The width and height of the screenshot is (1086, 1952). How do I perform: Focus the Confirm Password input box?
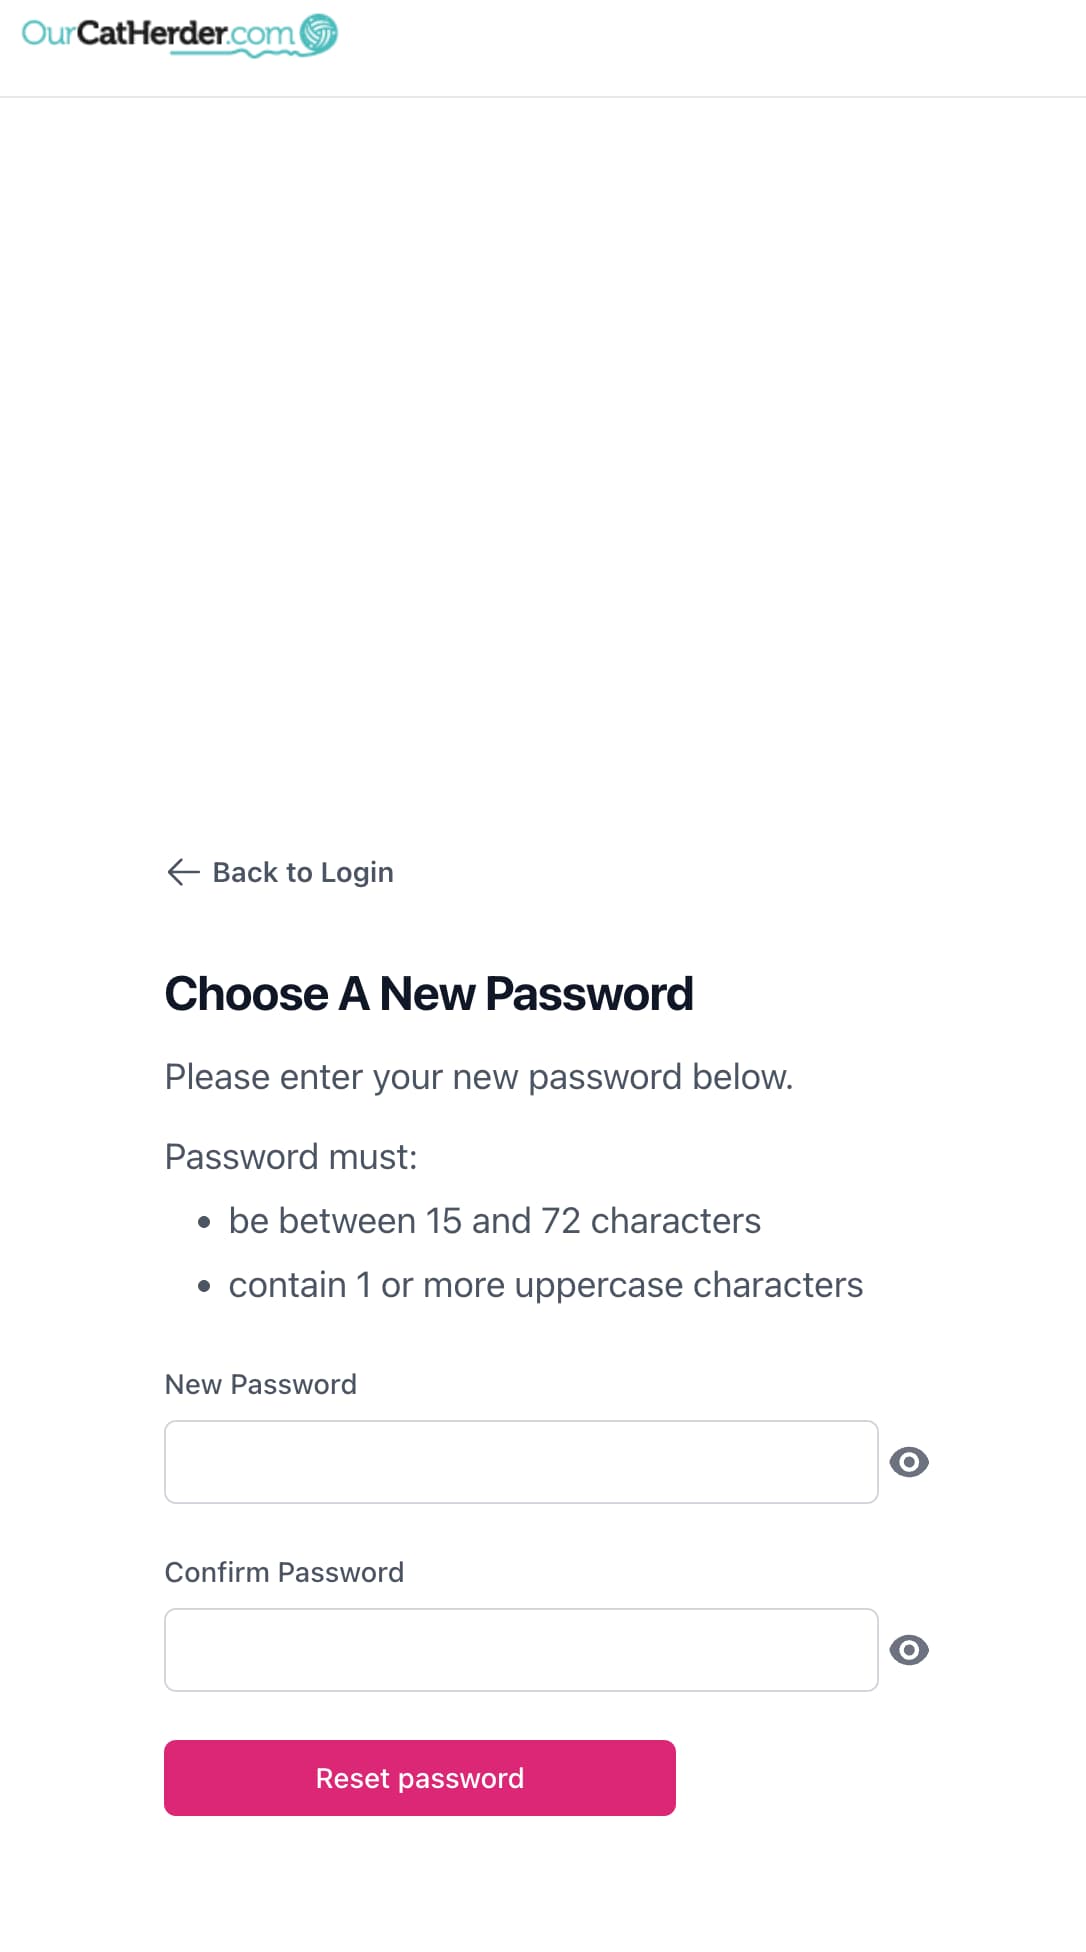[x=520, y=1650]
